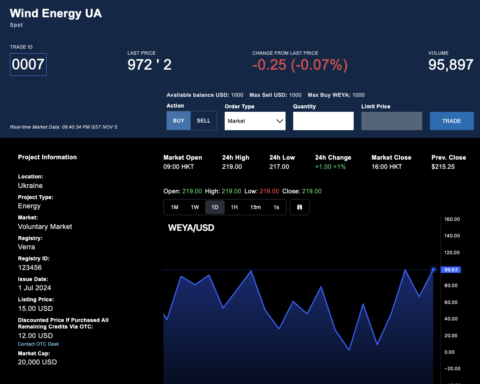
Task: Click the Registry ID 123456 value
Action: (x=30, y=268)
